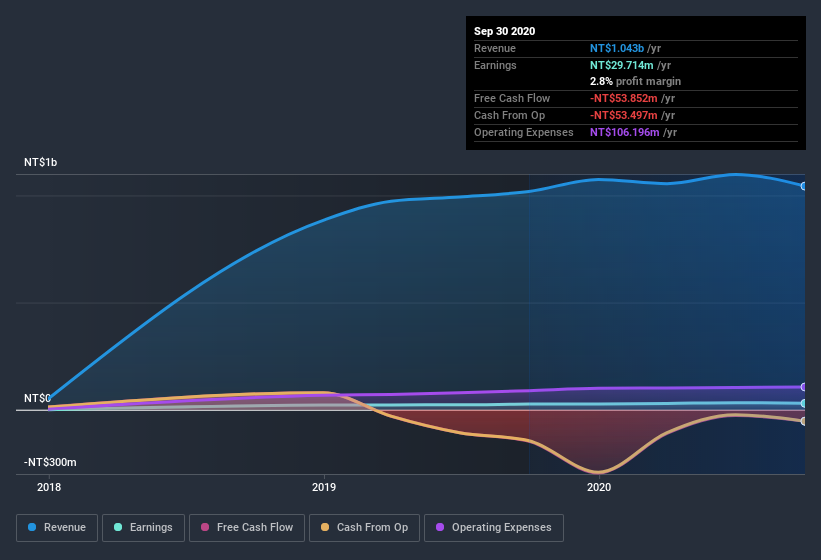Click the NT$1.043b revenue value

click(617, 48)
